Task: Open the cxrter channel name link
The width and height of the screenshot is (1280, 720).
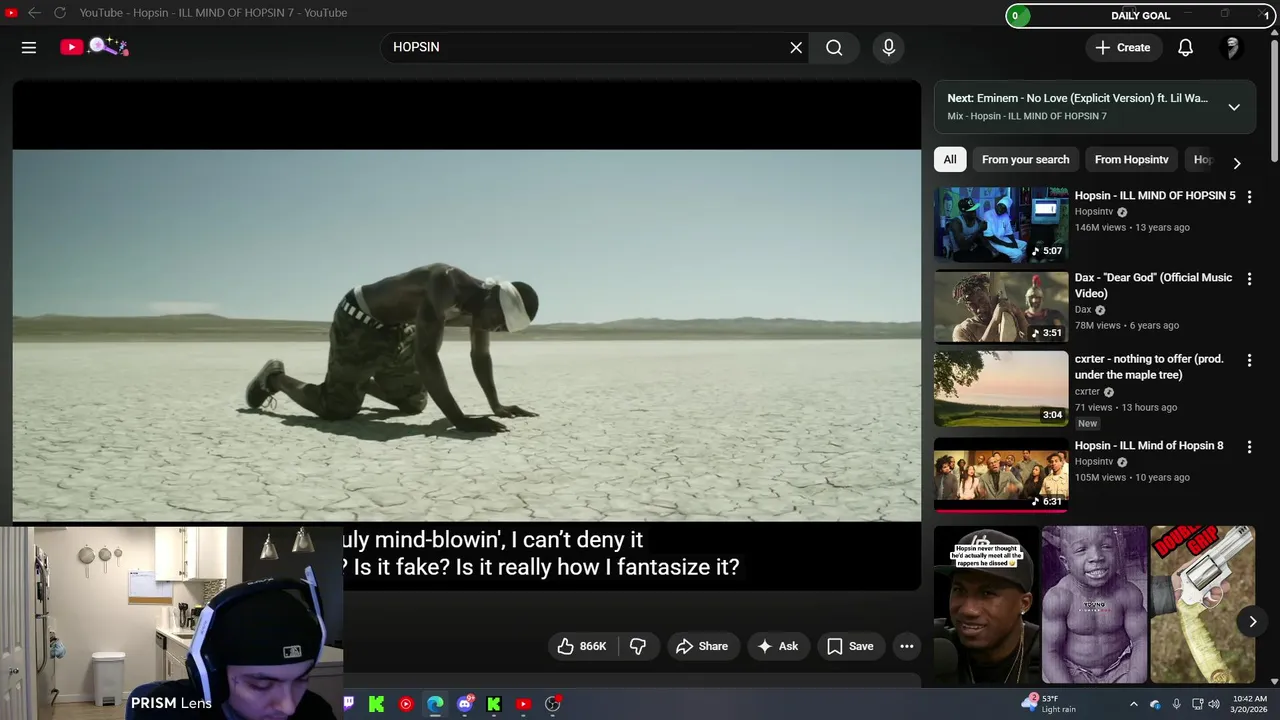Action: [1087, 392]
